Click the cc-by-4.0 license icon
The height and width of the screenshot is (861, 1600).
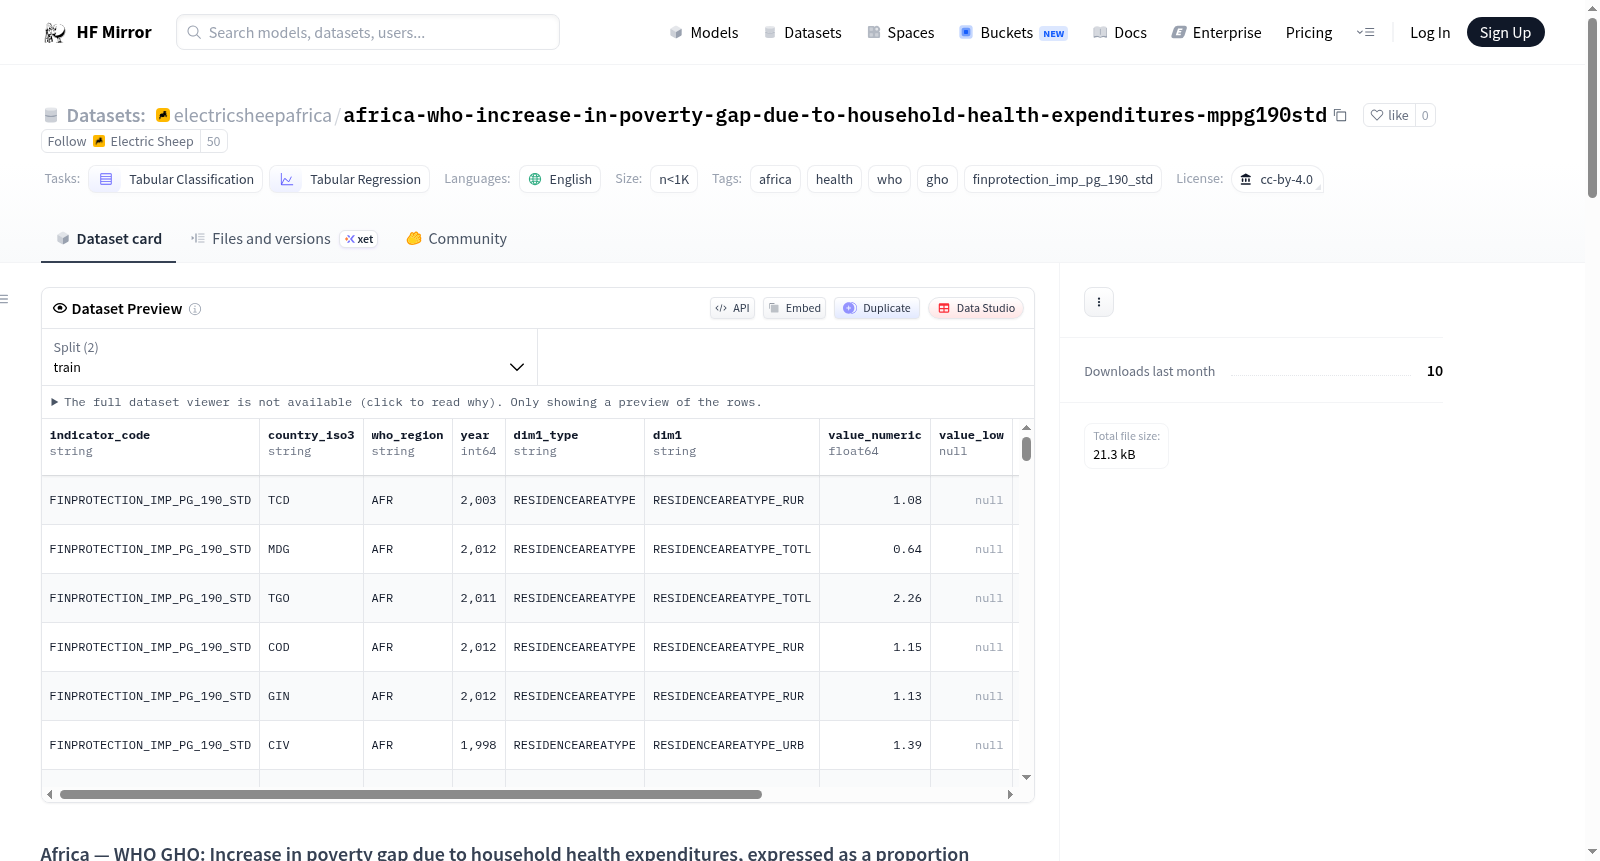point(1246,179)
